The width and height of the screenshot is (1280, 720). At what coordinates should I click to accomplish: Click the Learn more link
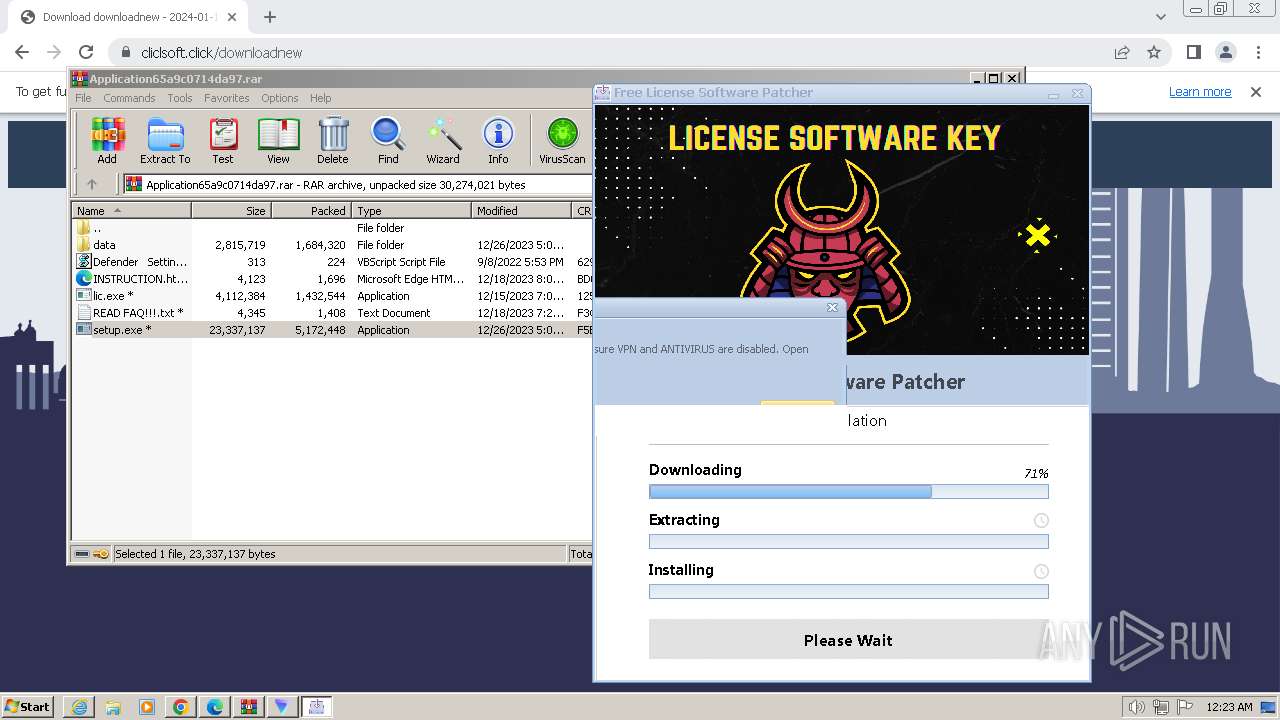(1200, 92)
